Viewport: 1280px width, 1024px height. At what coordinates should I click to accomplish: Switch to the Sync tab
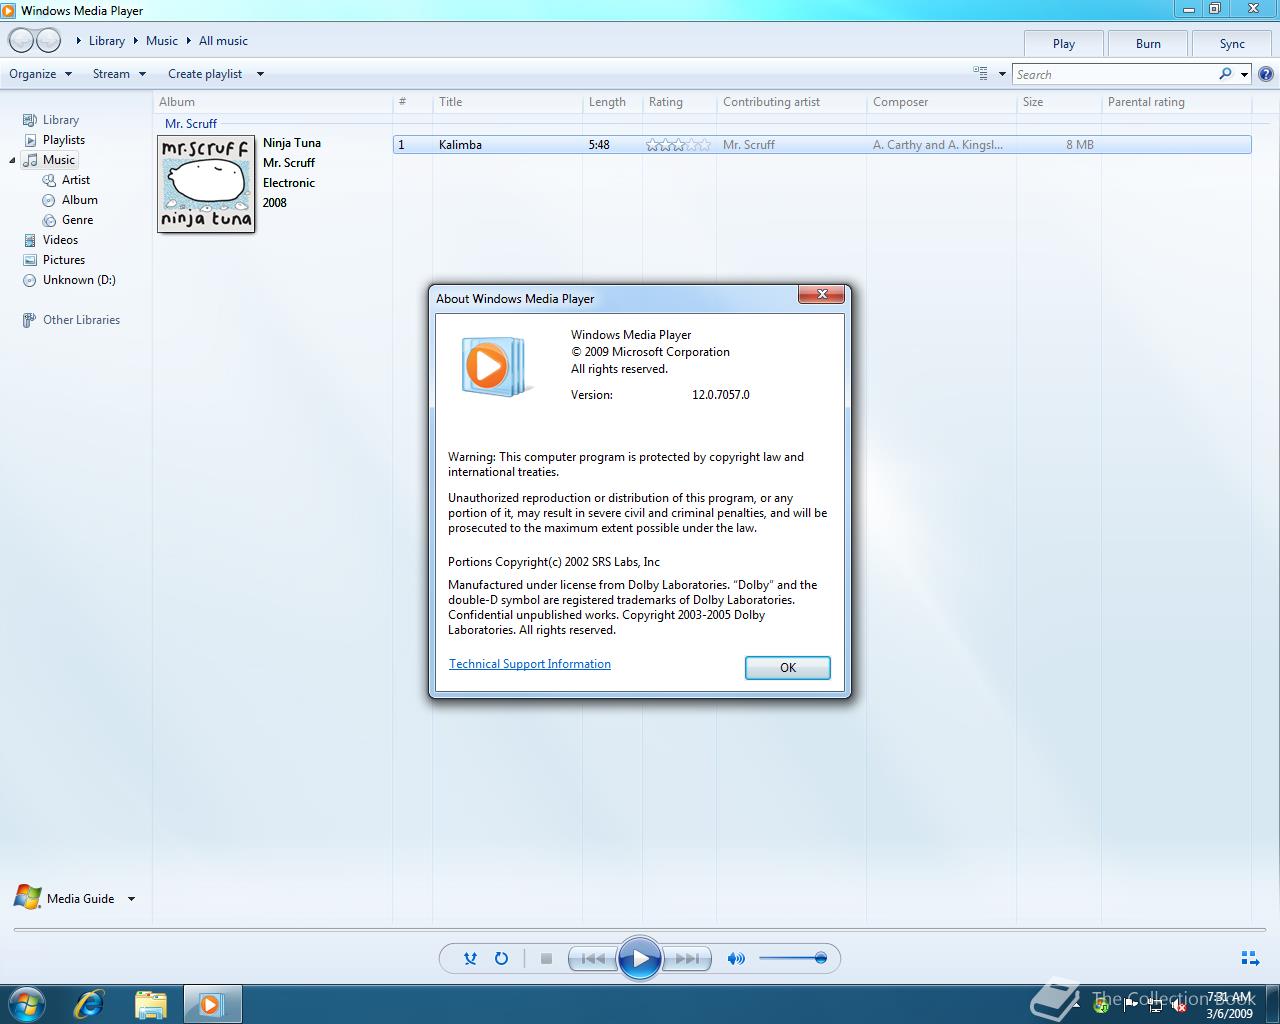(1232, 44)
